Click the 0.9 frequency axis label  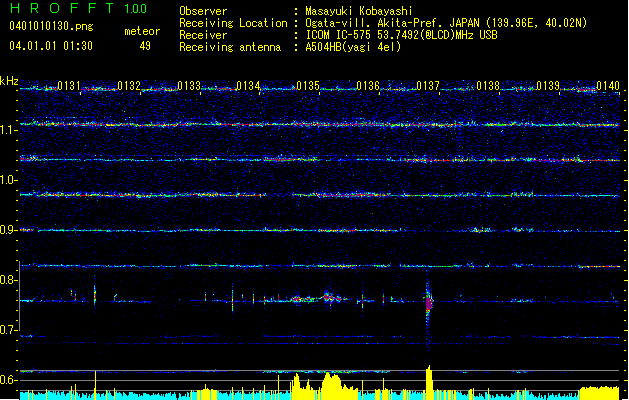coord(8,230)
